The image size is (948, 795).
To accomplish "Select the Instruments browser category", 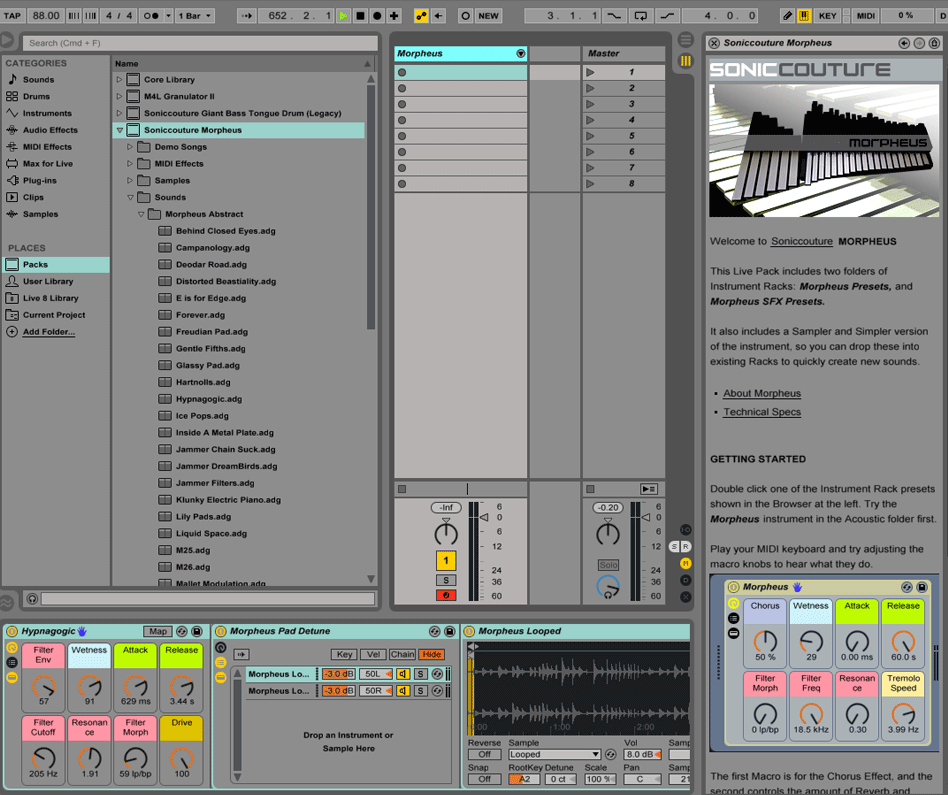I will point(47,113).
